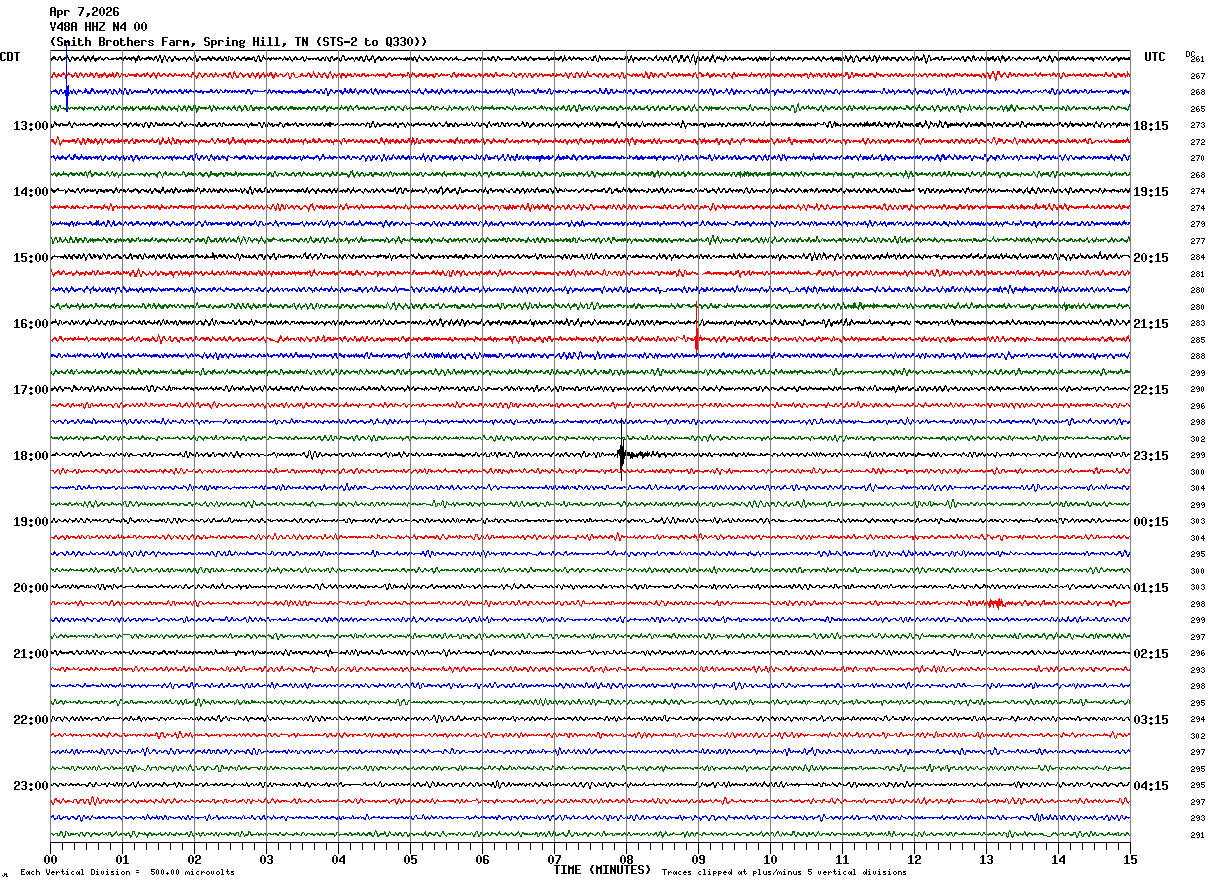Click minute tick label 11 on time axis
The width and height of the screenshot is (1210, 886).
[842, 859]
